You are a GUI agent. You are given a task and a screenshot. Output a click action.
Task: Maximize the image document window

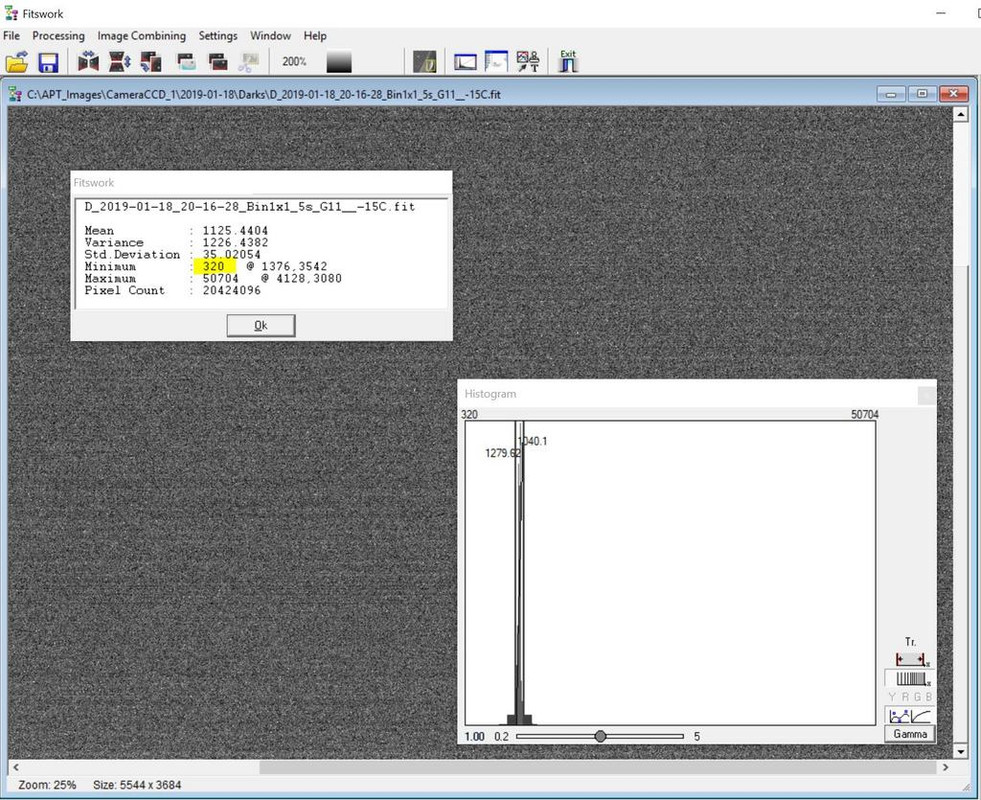point(922,94)
